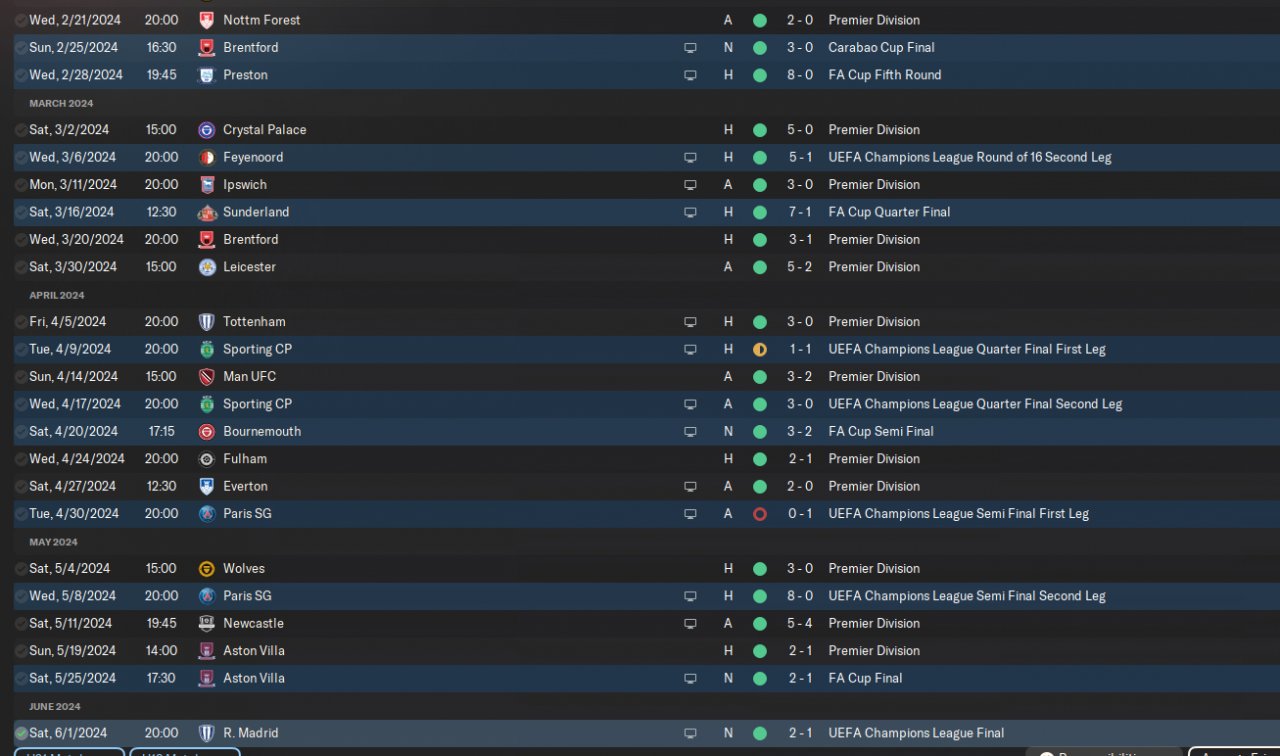Viewport: 1280px width, 756px height.
Task: Click the draw result indicator for Sporting CP
Action: point(760,349)
